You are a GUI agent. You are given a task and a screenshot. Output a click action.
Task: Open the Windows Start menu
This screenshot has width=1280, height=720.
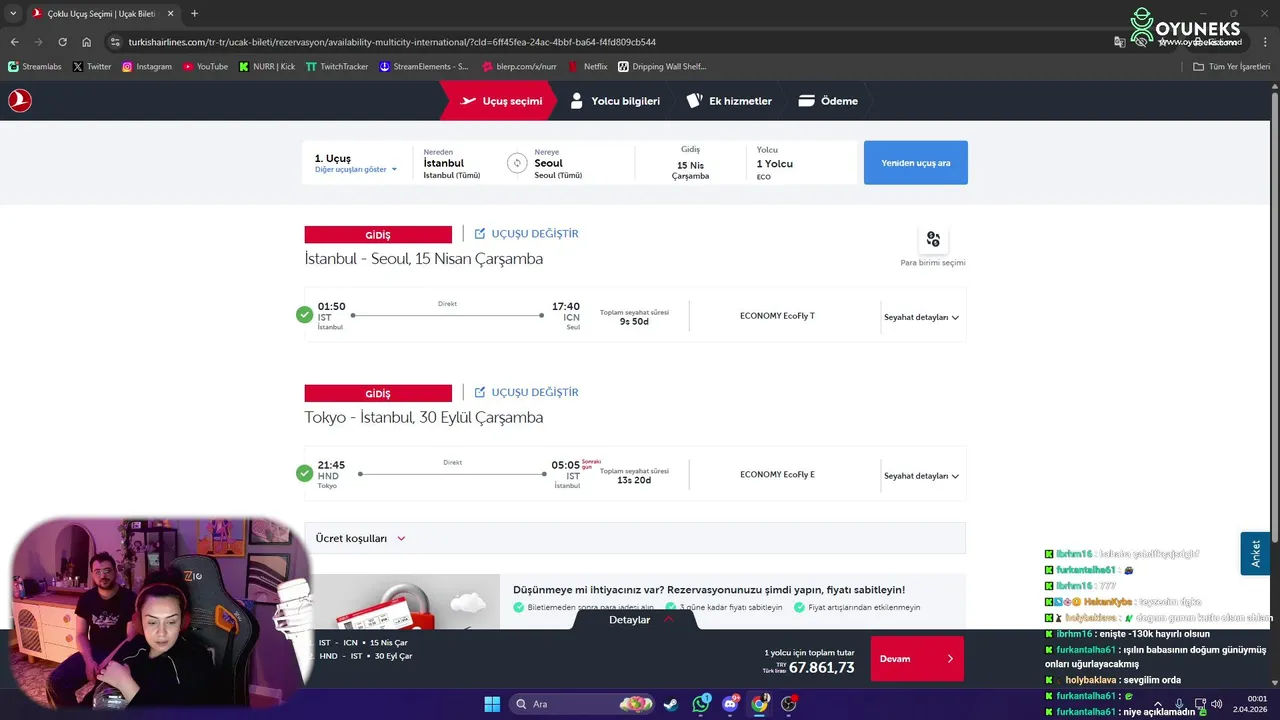click(x=492, y=704)
